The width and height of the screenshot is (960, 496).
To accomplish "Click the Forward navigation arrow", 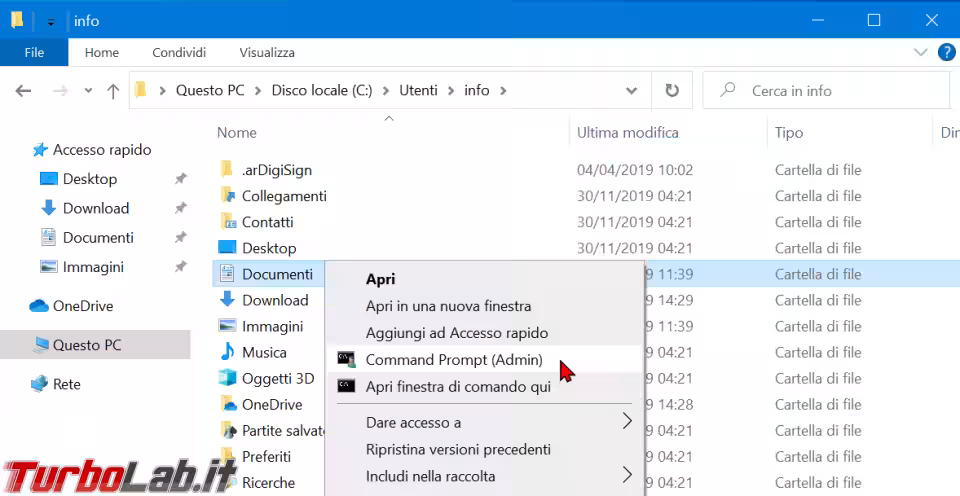I will tap(60, 91).
